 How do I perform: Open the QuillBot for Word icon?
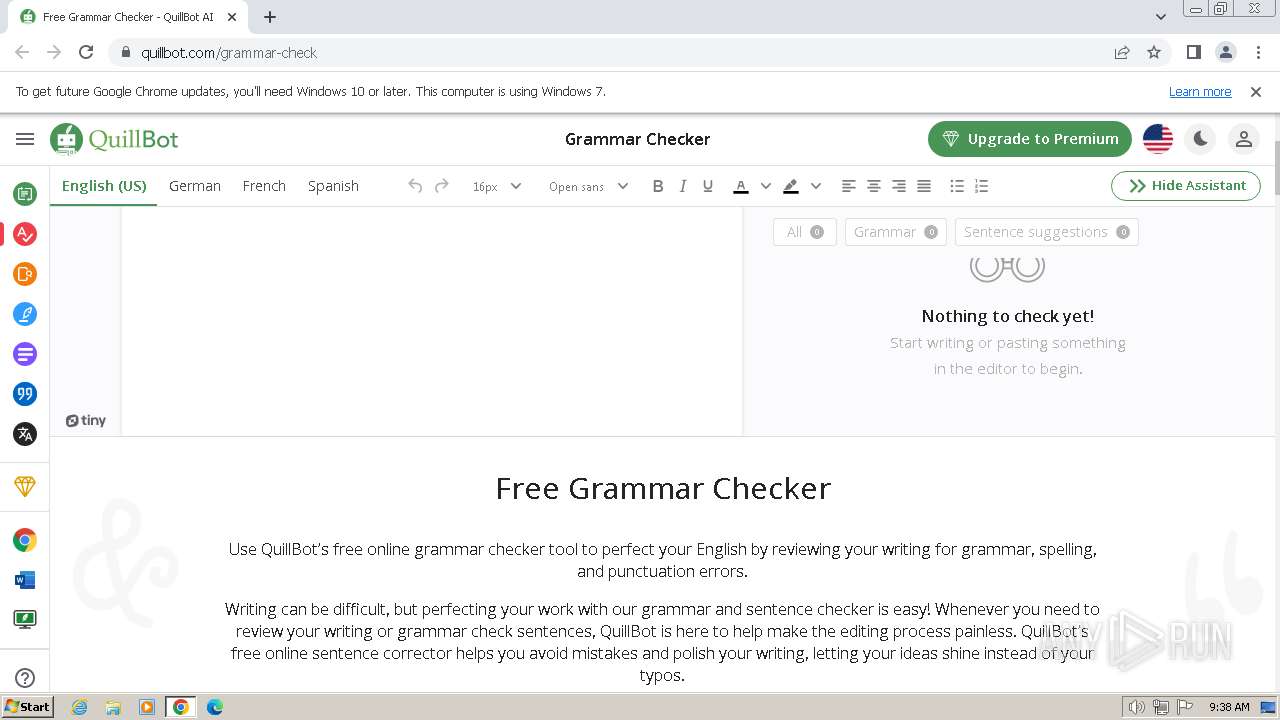[25, 580]
